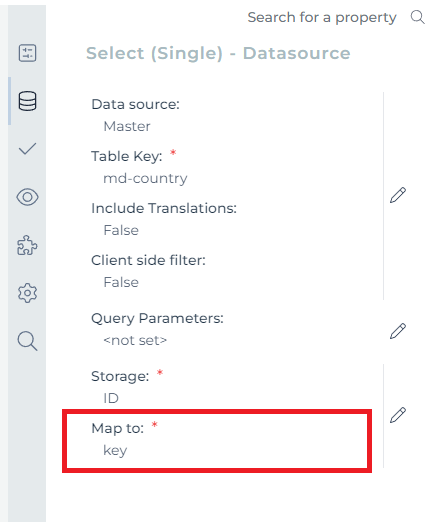
Task: Click the Table Key md-country value
Action: pos(145,178)
